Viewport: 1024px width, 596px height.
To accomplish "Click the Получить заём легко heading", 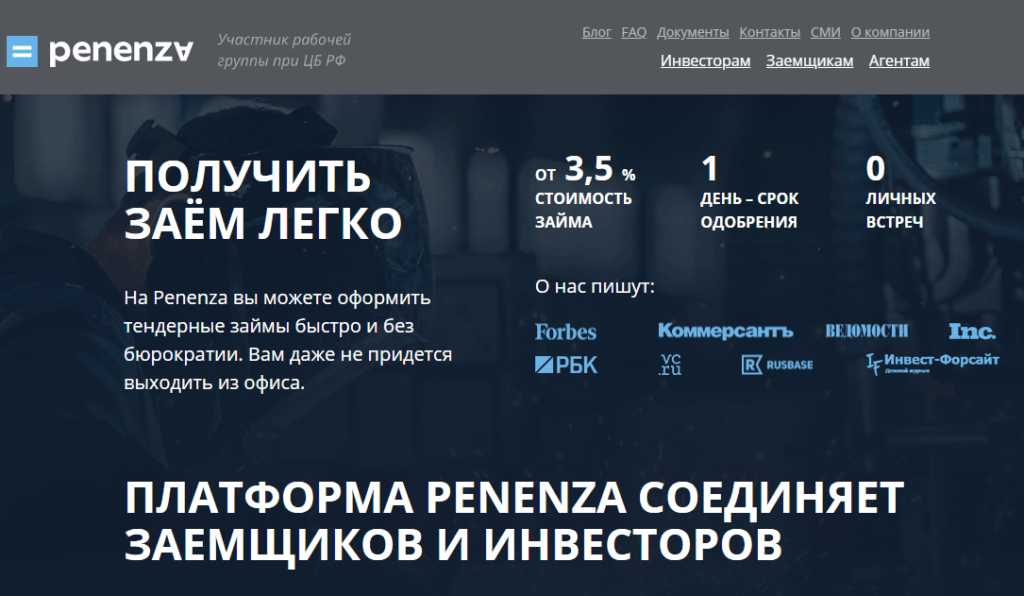I will [x=262, y=201].
